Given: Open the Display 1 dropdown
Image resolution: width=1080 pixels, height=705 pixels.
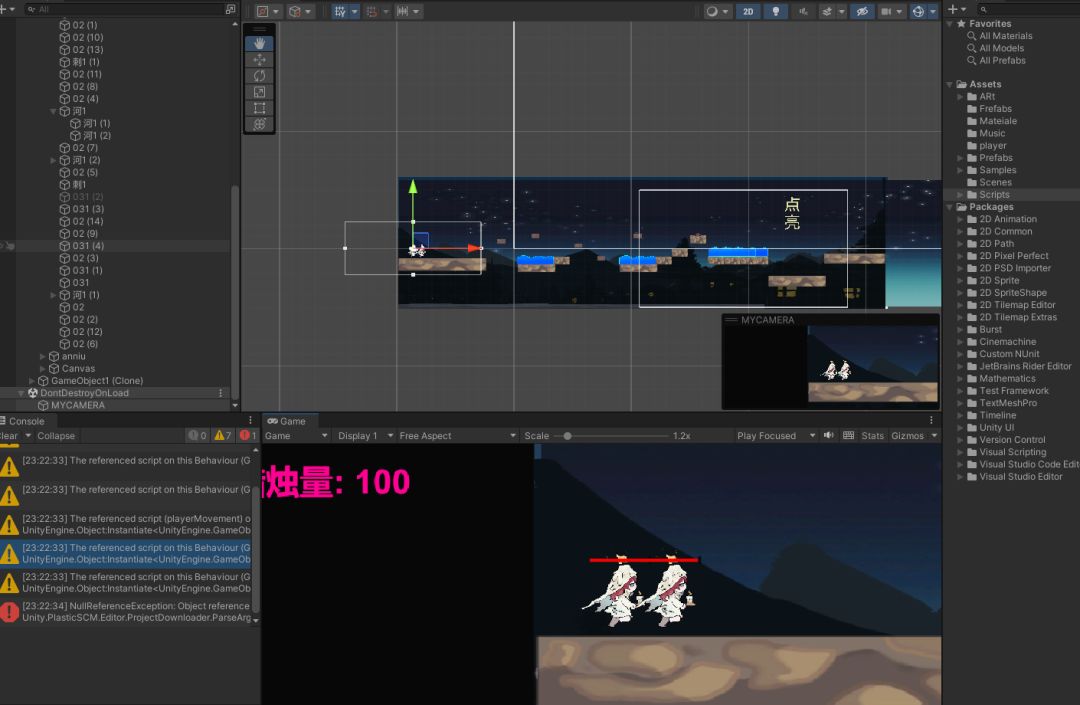Looking at the screenshot, I should tap(365, 436).
